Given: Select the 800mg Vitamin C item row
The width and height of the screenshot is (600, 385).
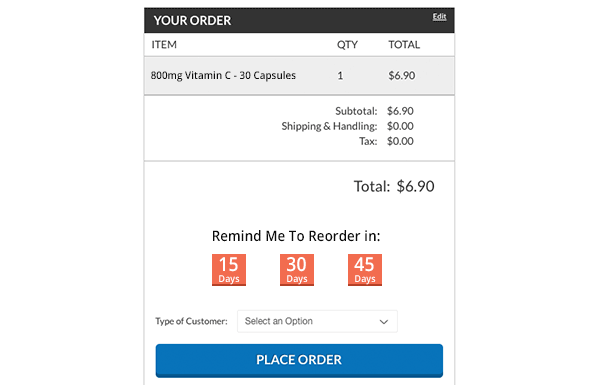Looking at the screenshot, I should pyautogui.click(x=299, y=76).
